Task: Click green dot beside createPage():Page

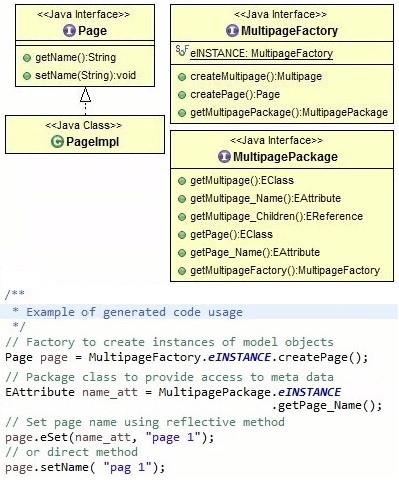Action: (182, 95)
